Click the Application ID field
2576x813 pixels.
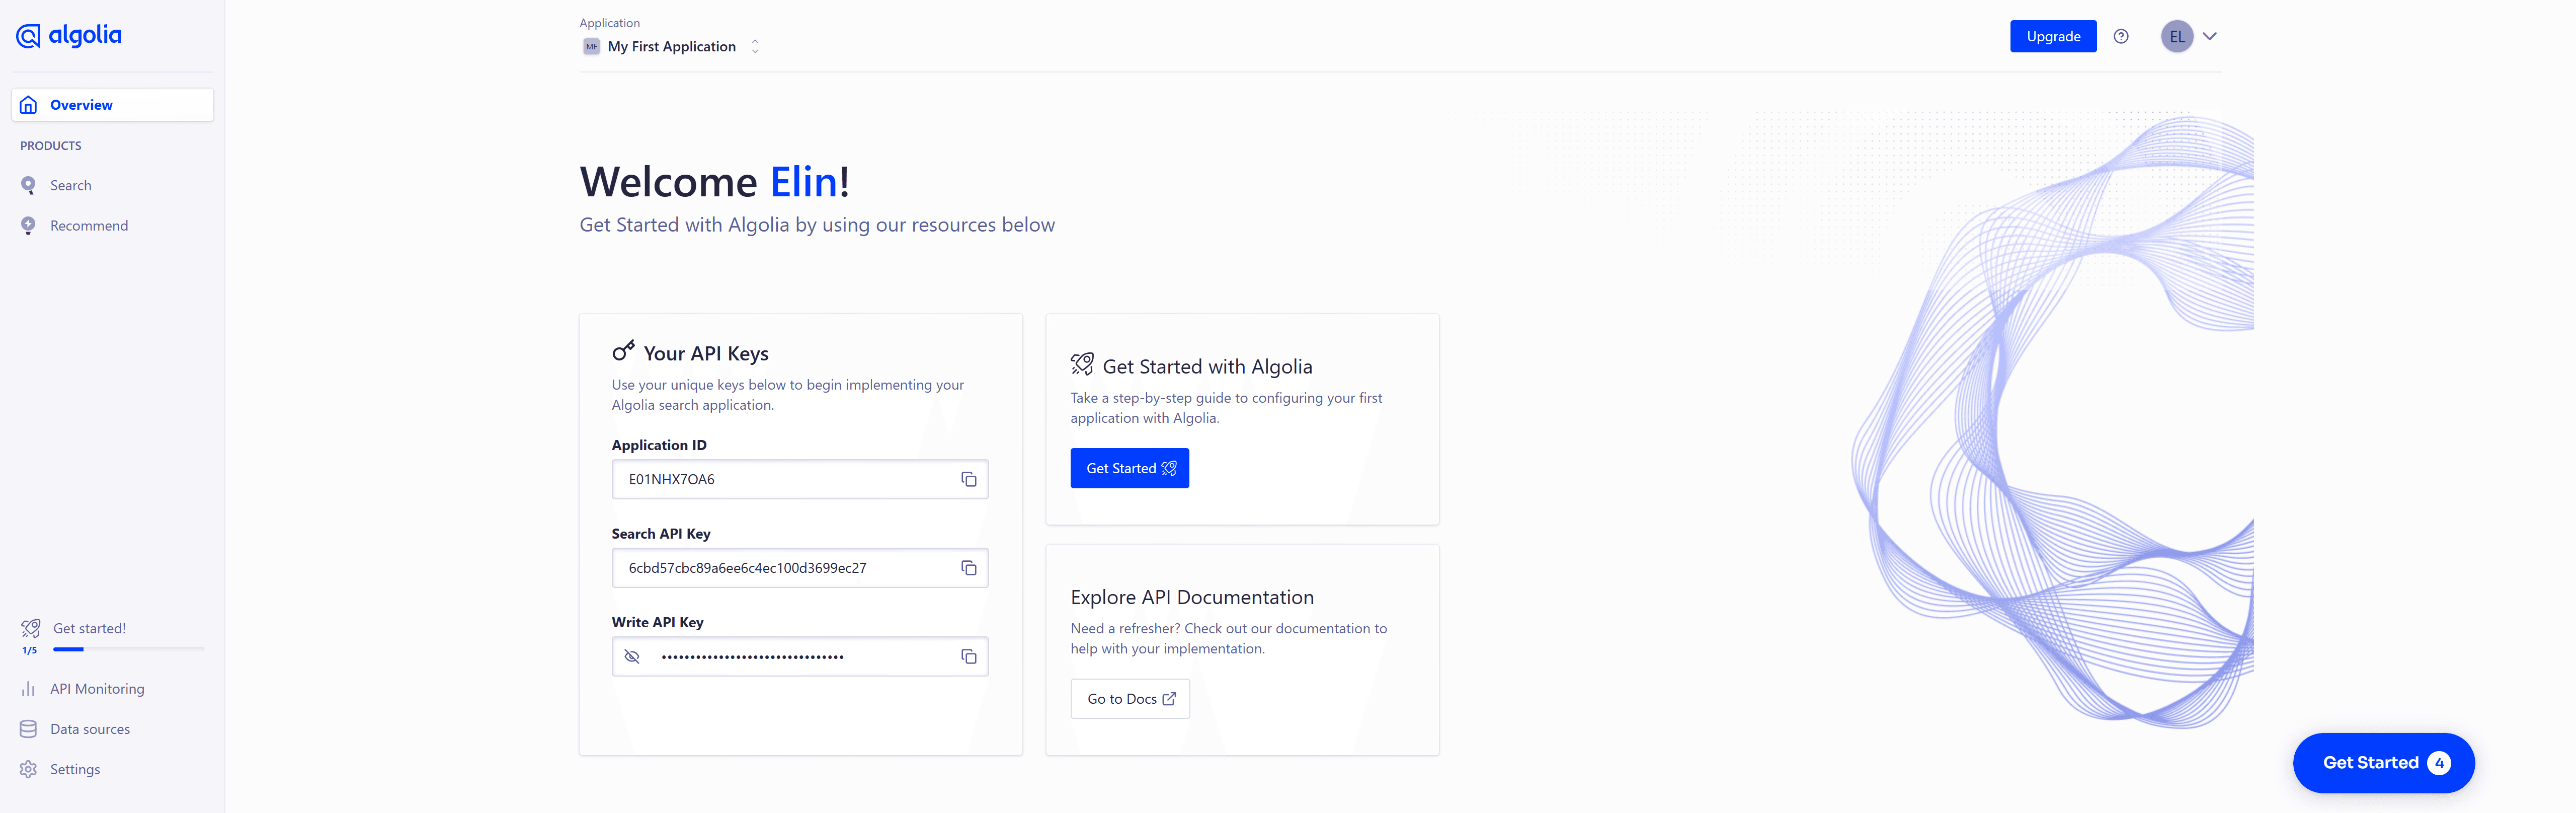[800, 480]
